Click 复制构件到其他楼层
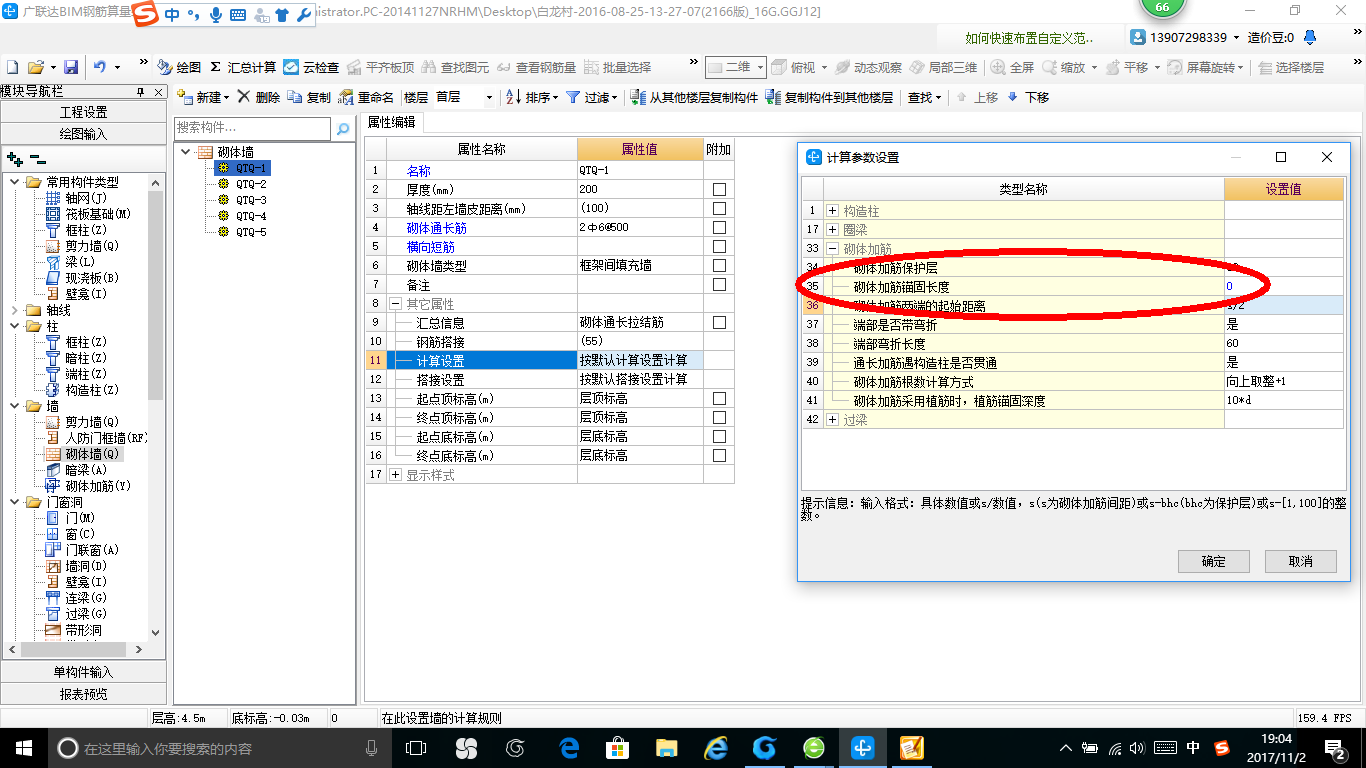The image size is (1366, 768). (829, 97)
